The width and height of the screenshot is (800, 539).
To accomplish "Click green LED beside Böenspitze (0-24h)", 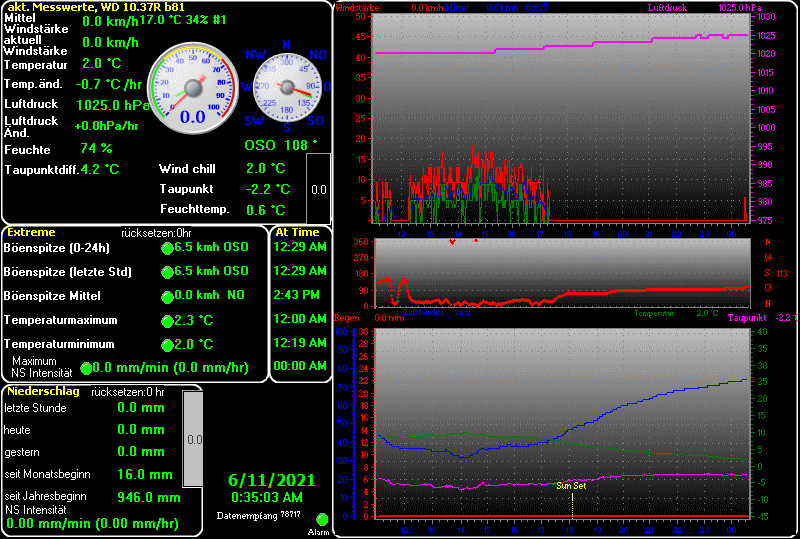I will pyautogui.click(x=167, y=247).
